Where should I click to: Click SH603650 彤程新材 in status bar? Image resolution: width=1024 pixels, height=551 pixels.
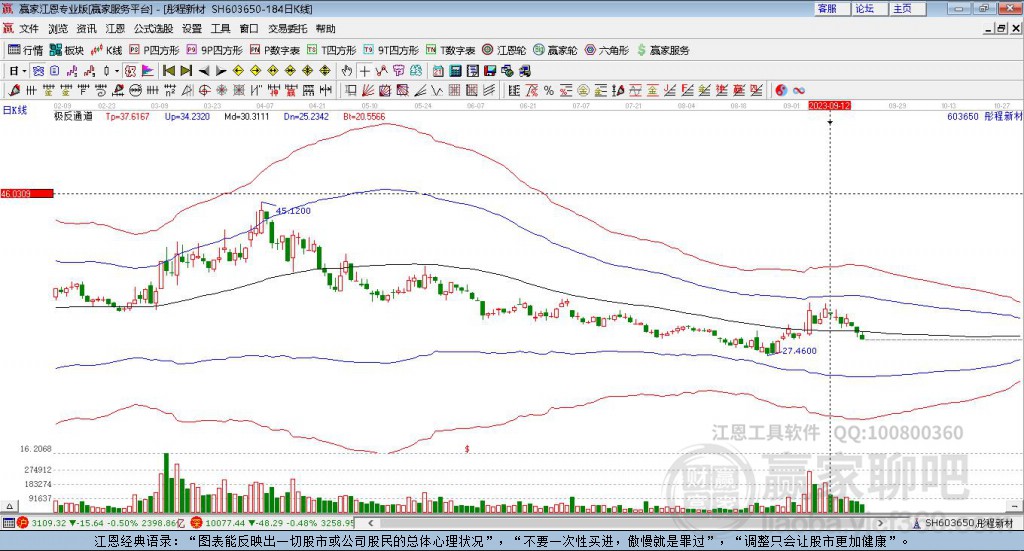click(968, 523)
